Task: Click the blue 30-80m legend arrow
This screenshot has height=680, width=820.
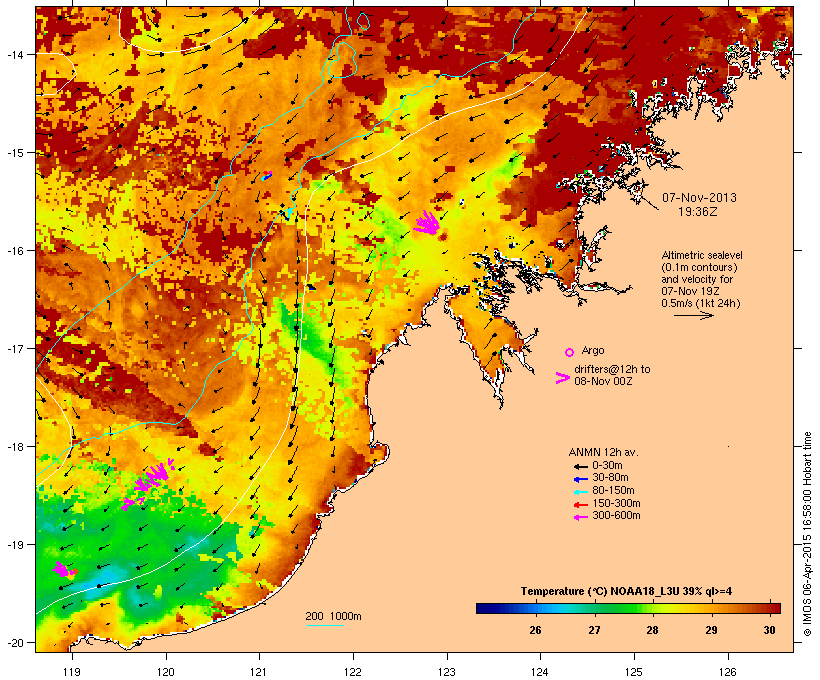Action: coord(580,479)
